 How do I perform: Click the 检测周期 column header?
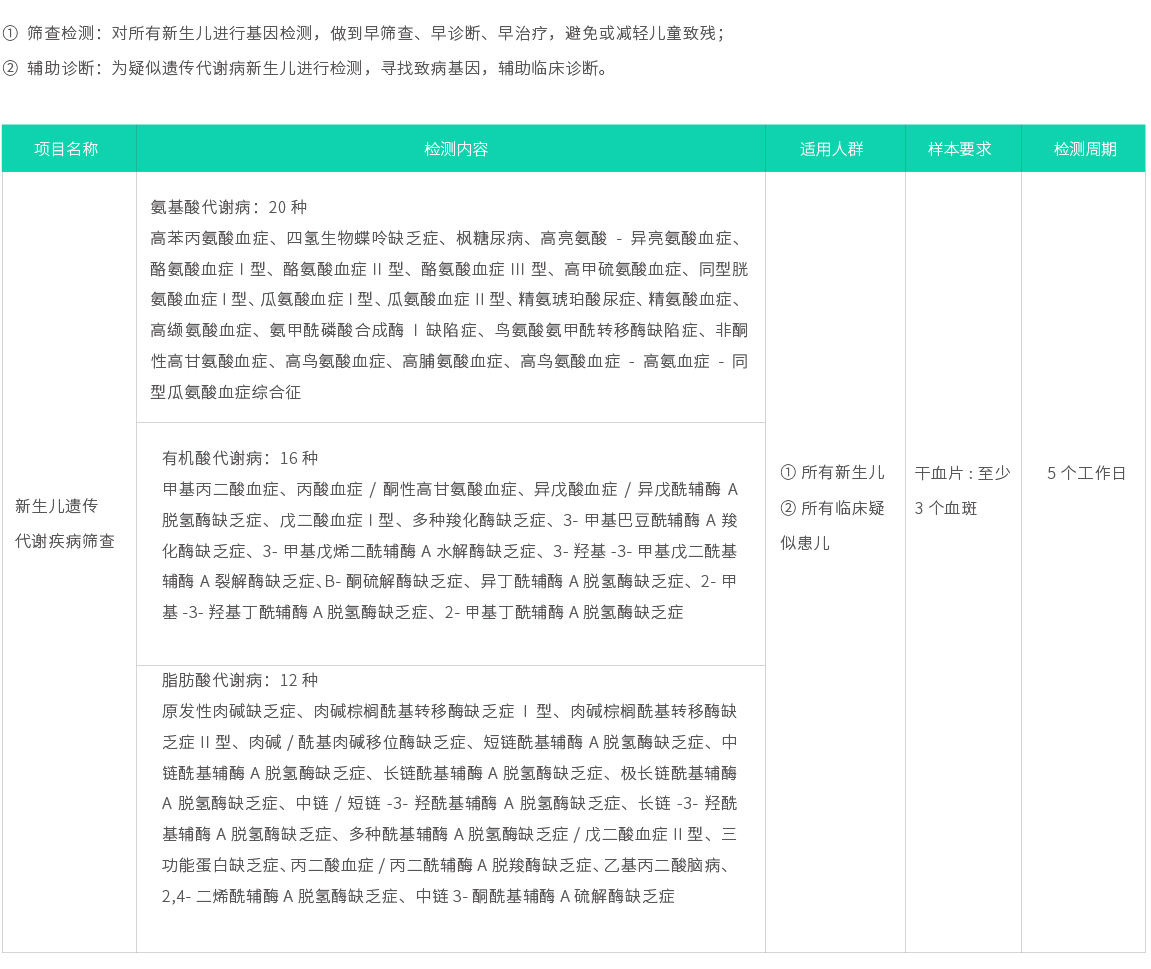click(x=1085, y=147)
